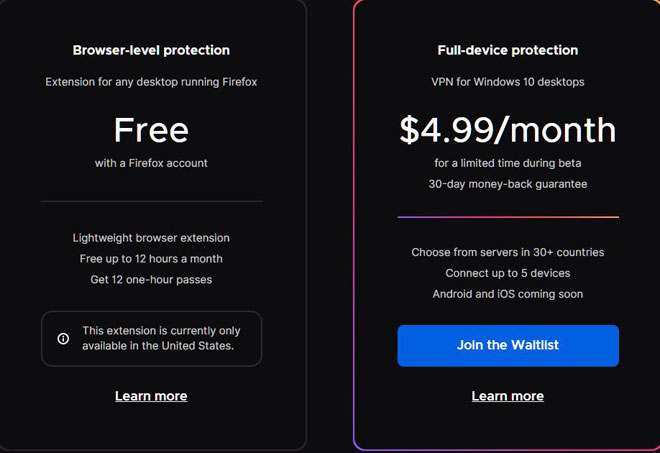Select the Full-device protection heading
The width and height of the screenshot is (660, 453).
click(x=508, y=51)
